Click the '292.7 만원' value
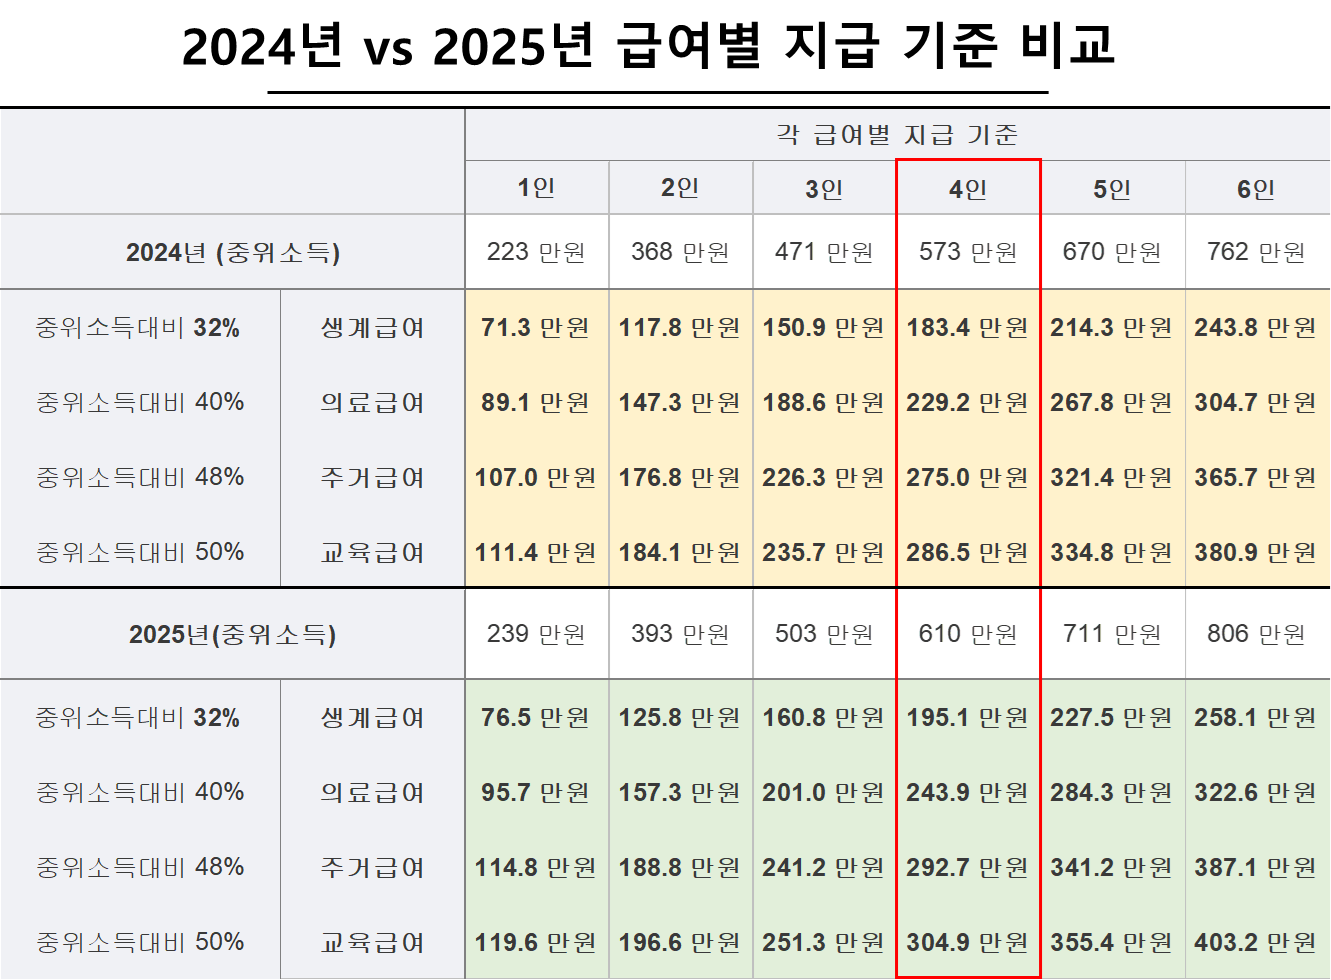Screen dimensions: 1331x980 tap(968, 868)
